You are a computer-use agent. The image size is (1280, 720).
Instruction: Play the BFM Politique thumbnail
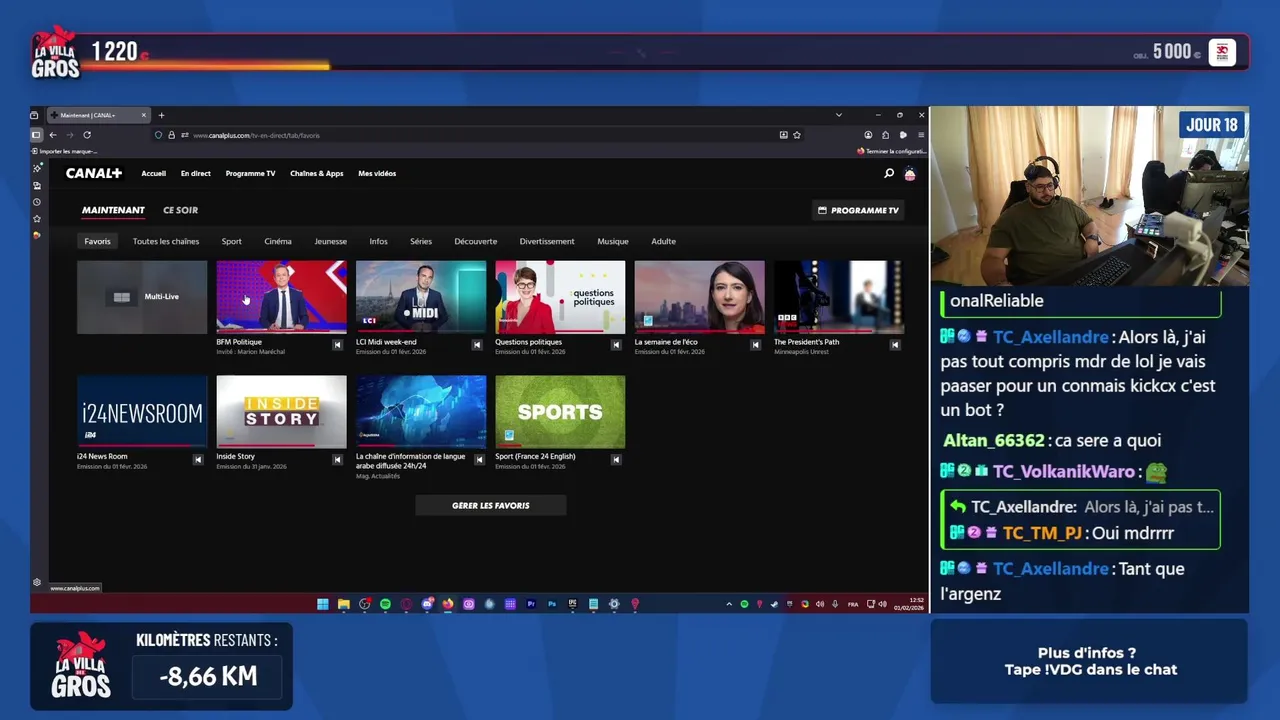pos(281,297)
